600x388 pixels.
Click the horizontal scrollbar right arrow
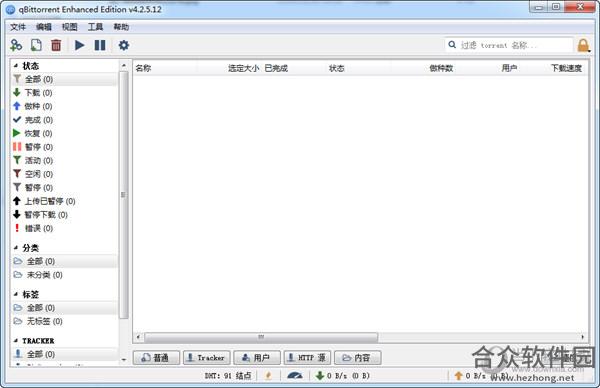(x=582, y=337)
